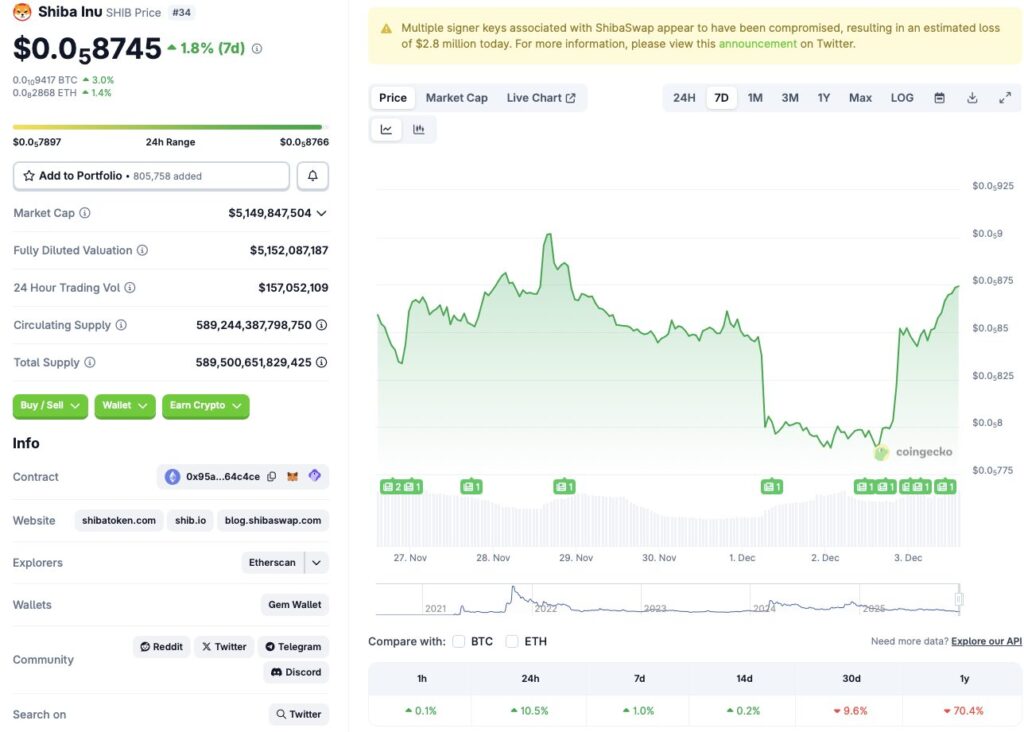Add the token to MetaMask via the fox icon
Image resolution: width=1024 pixels, height=732 pixels.
[293, 477]
